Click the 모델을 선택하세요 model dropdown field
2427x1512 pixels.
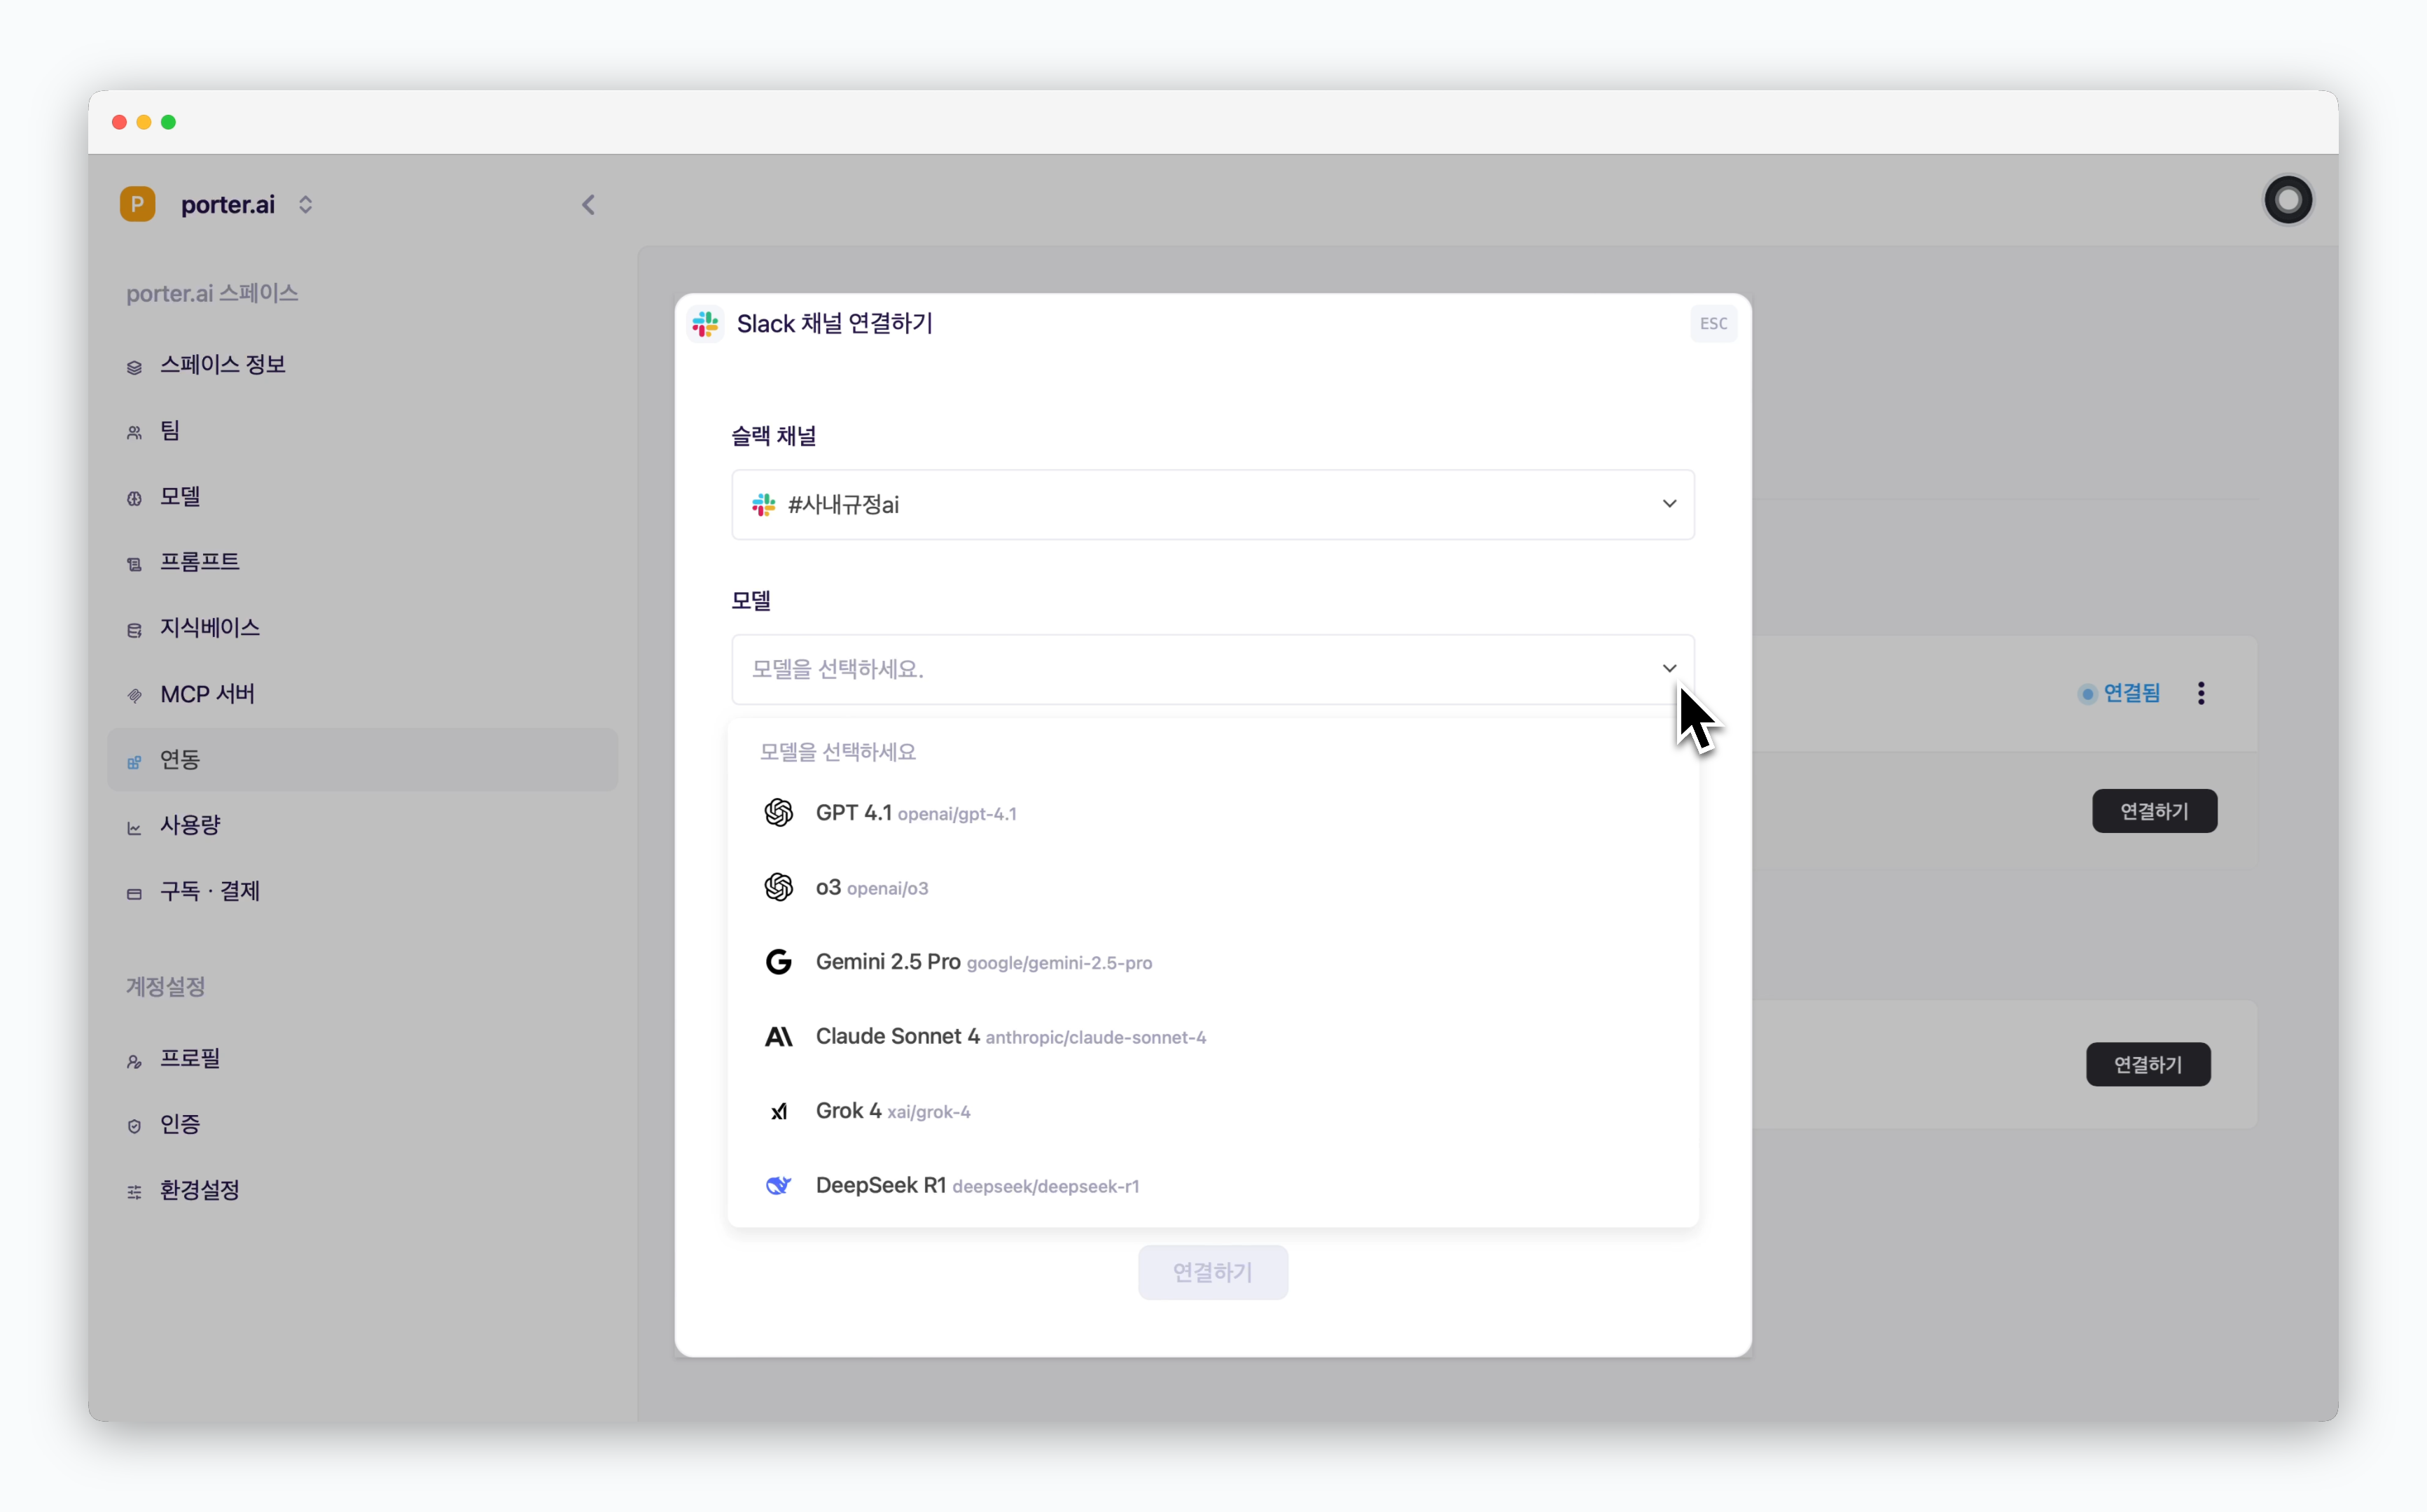coord(1212,669)
